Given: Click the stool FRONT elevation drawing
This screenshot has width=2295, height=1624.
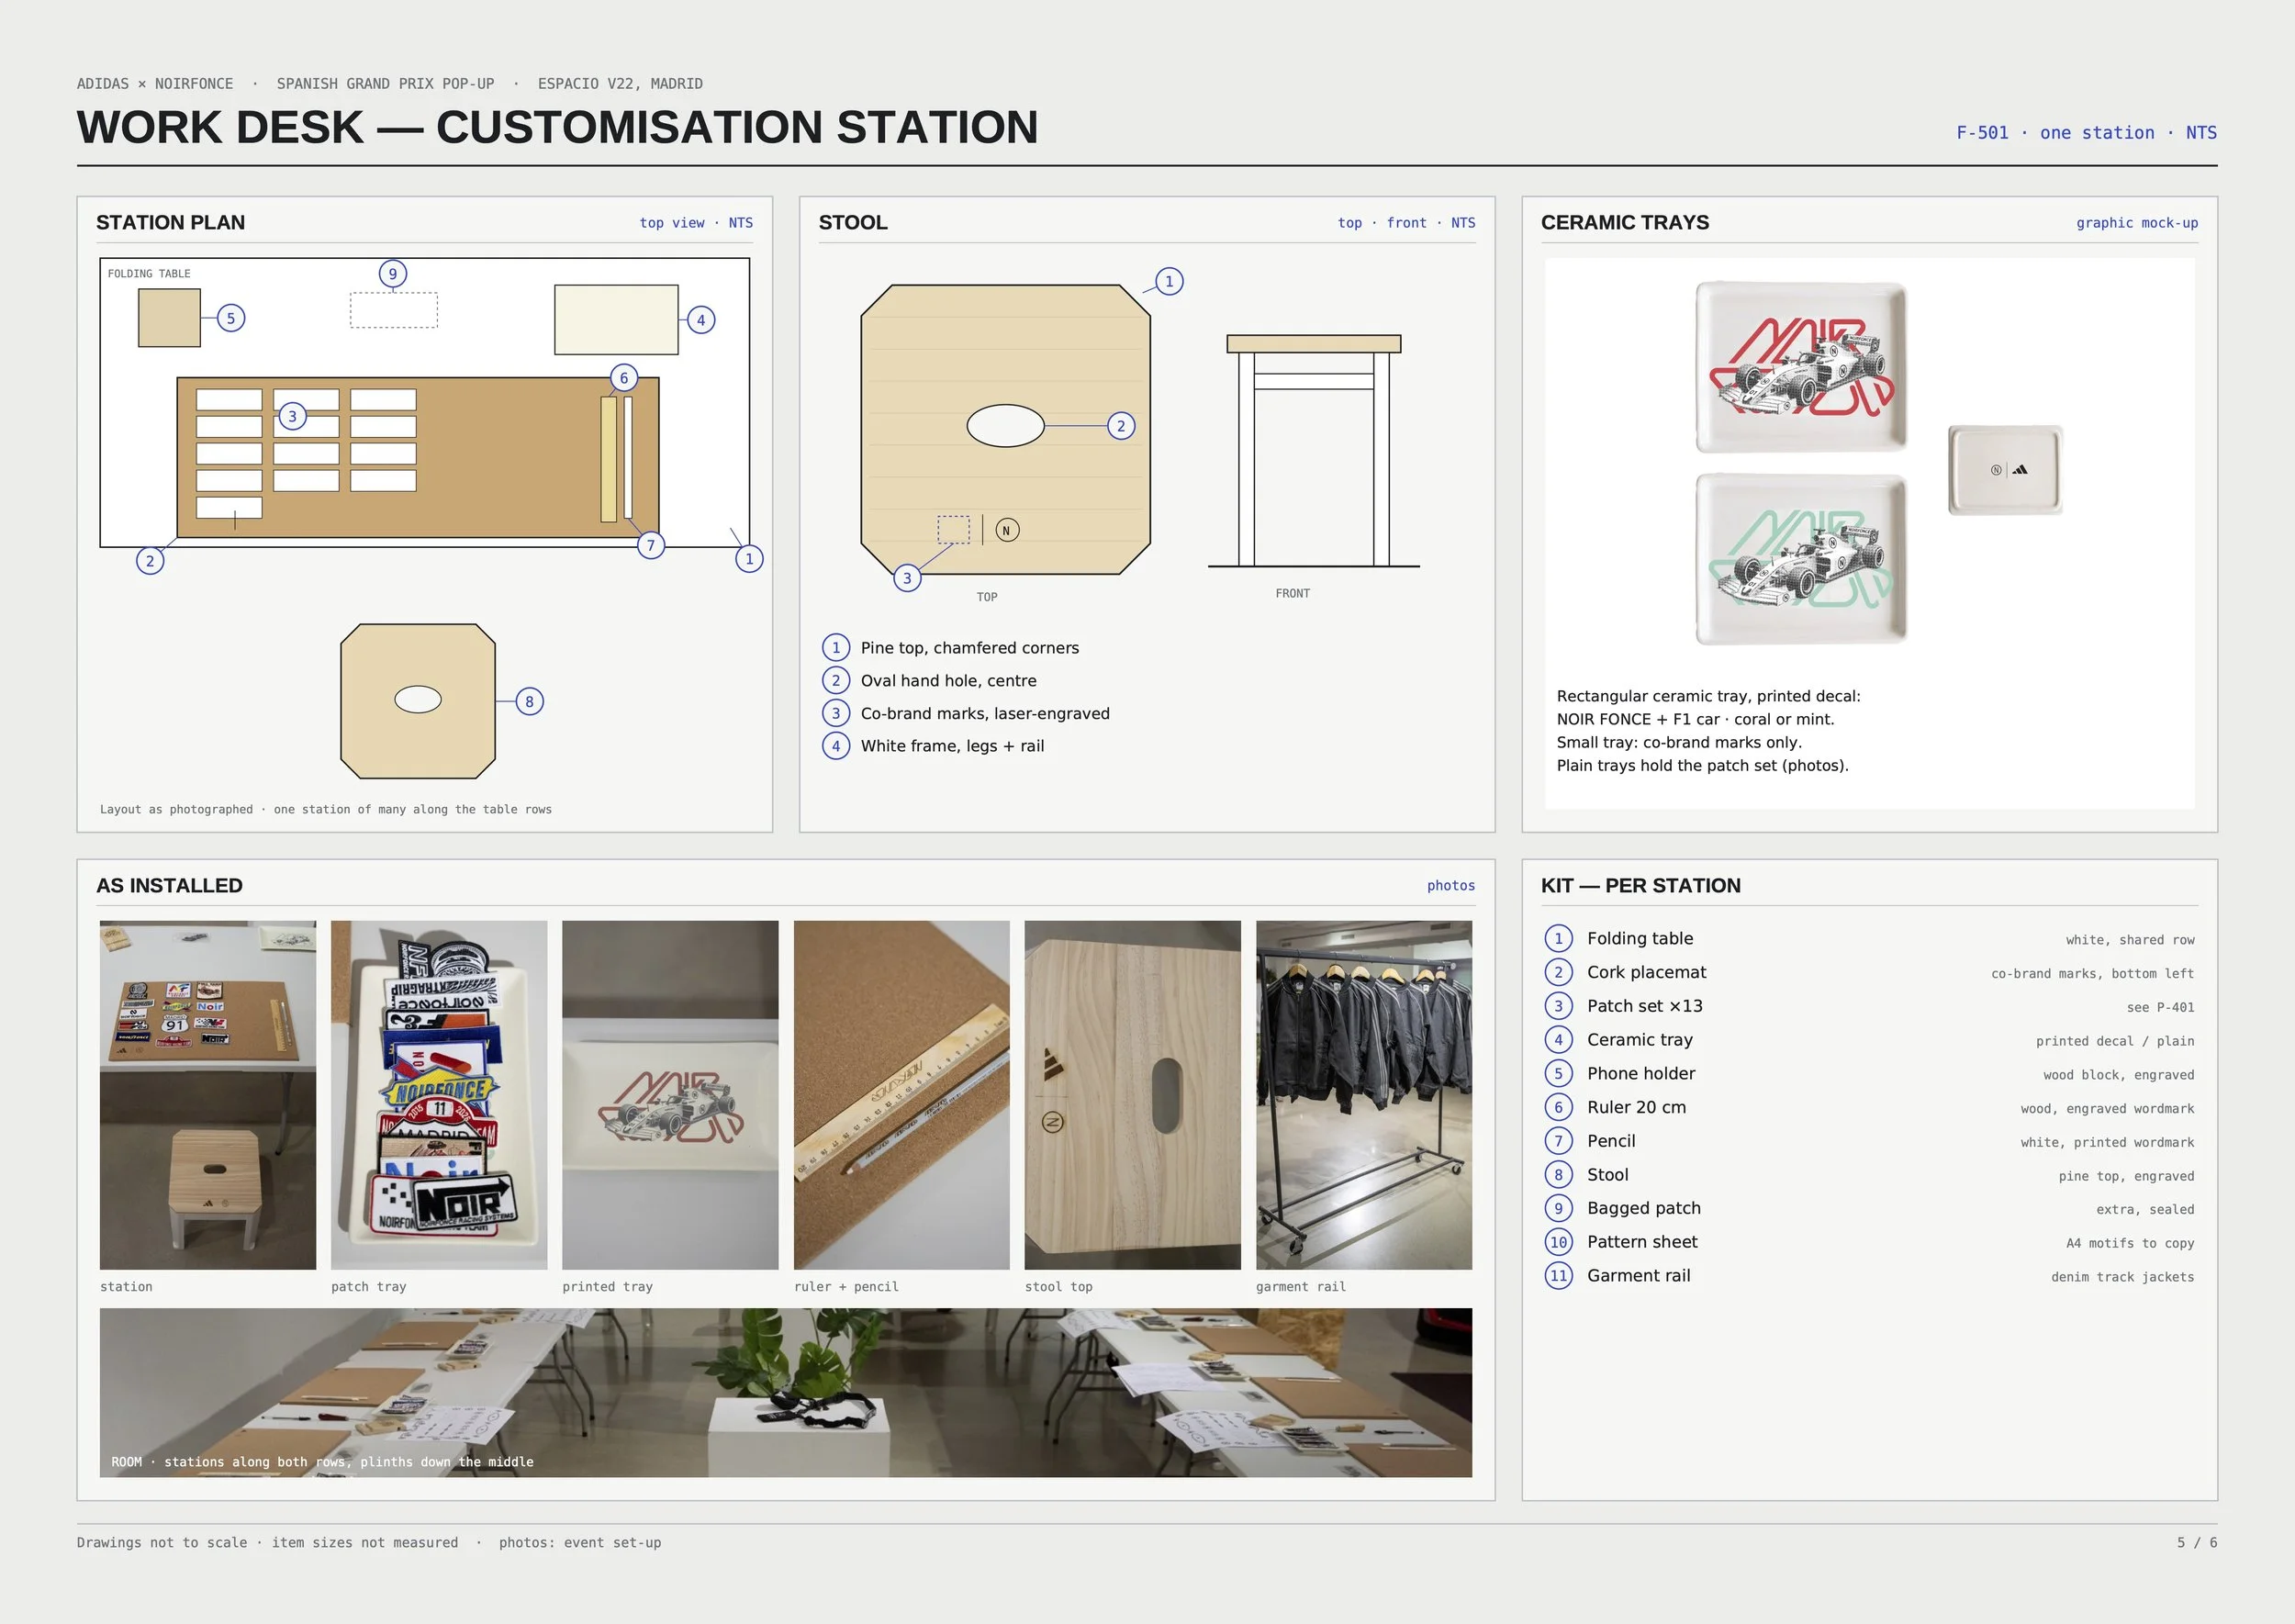Looking at the screenshot, I should tap(1314, 451).
